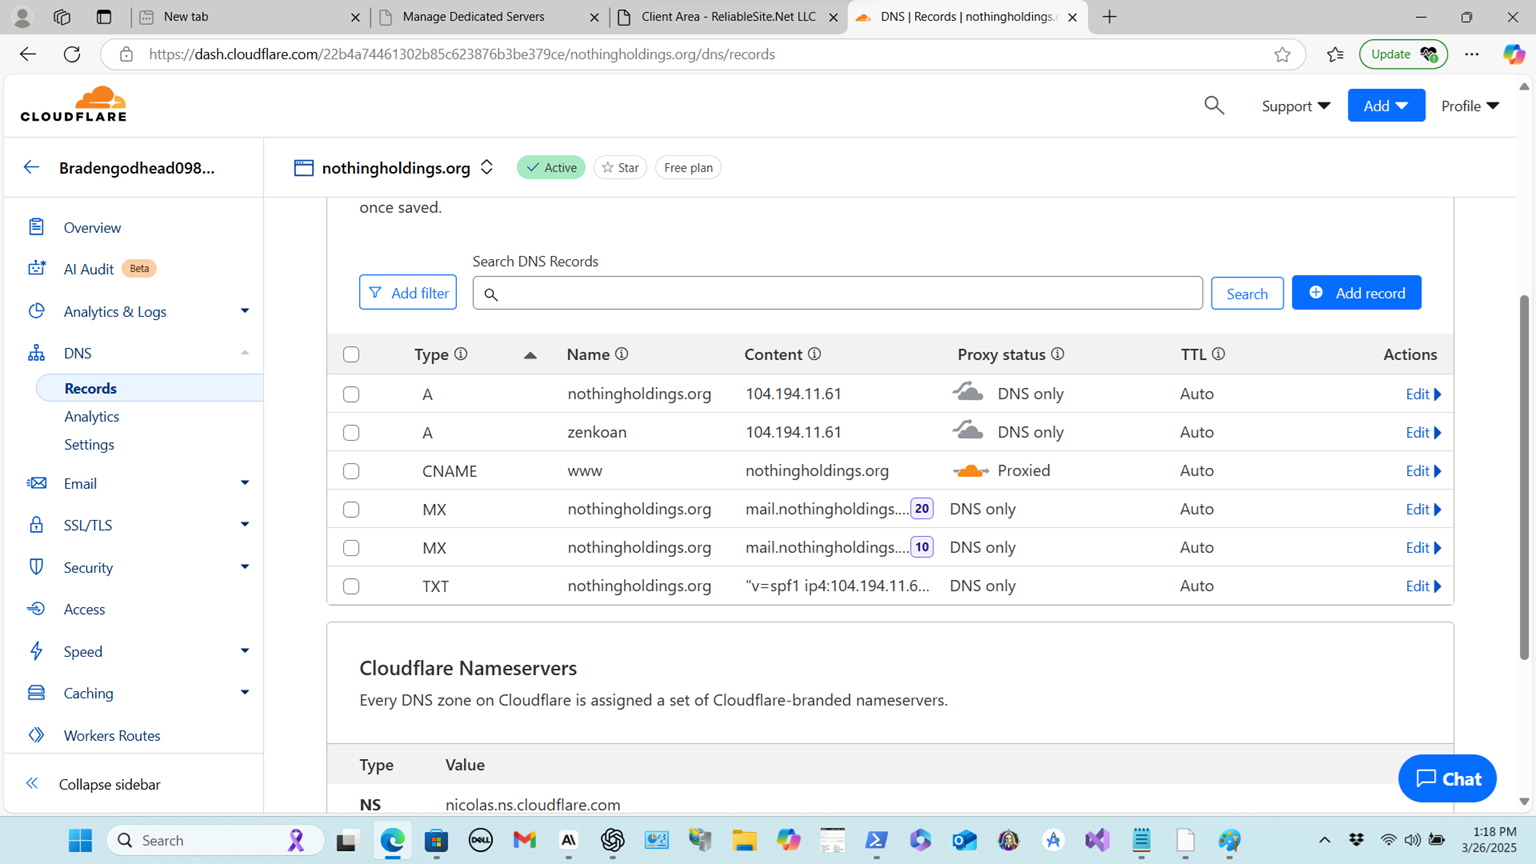Click the orange proxied cloud for www
1536x864 pixels.
coord(970,470)
